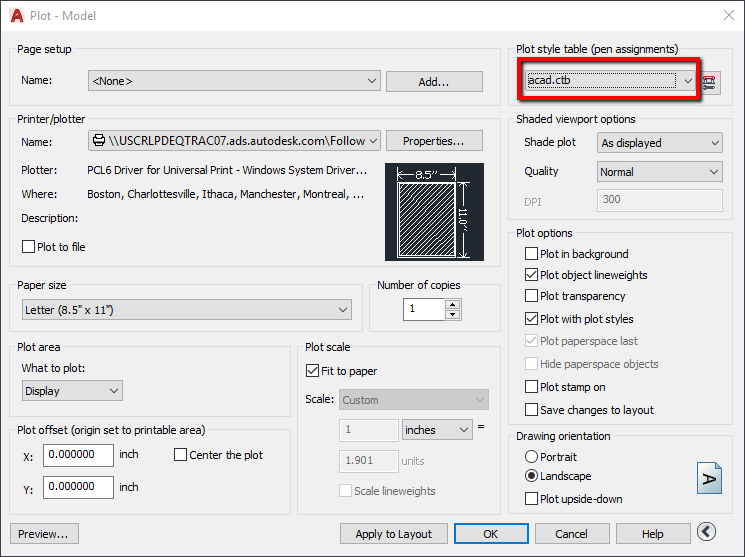Click the drawing orientation page icon
Screen dimensions: 745x557
coord(709,478)
